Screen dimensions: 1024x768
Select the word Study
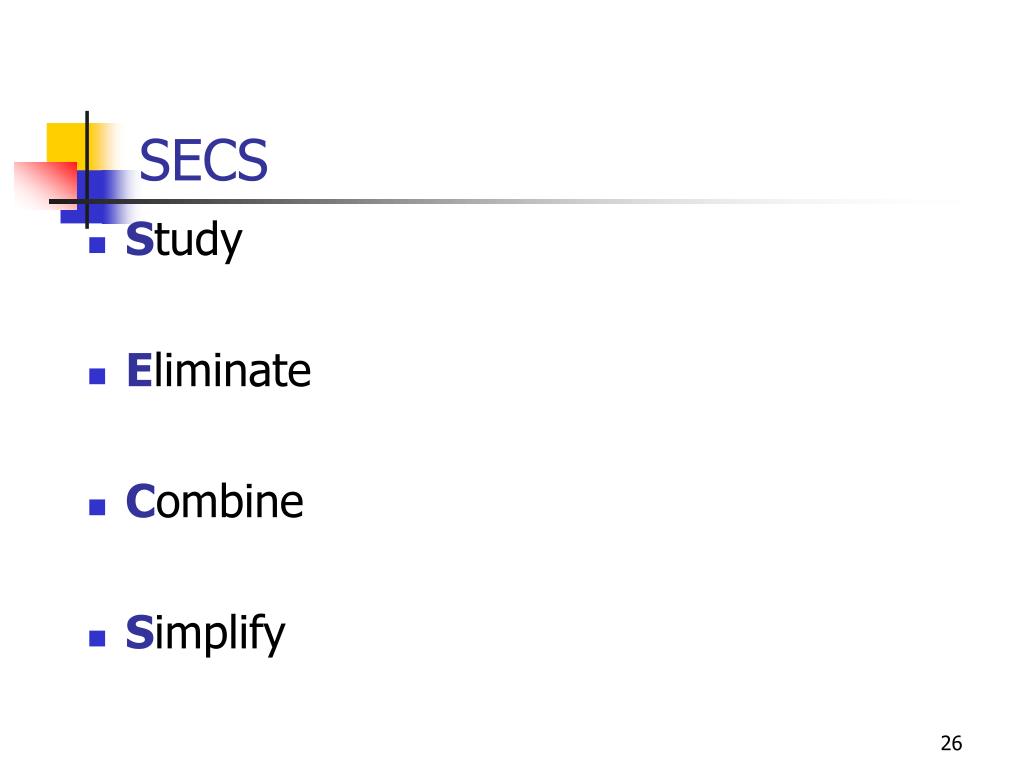click(184, 240)
